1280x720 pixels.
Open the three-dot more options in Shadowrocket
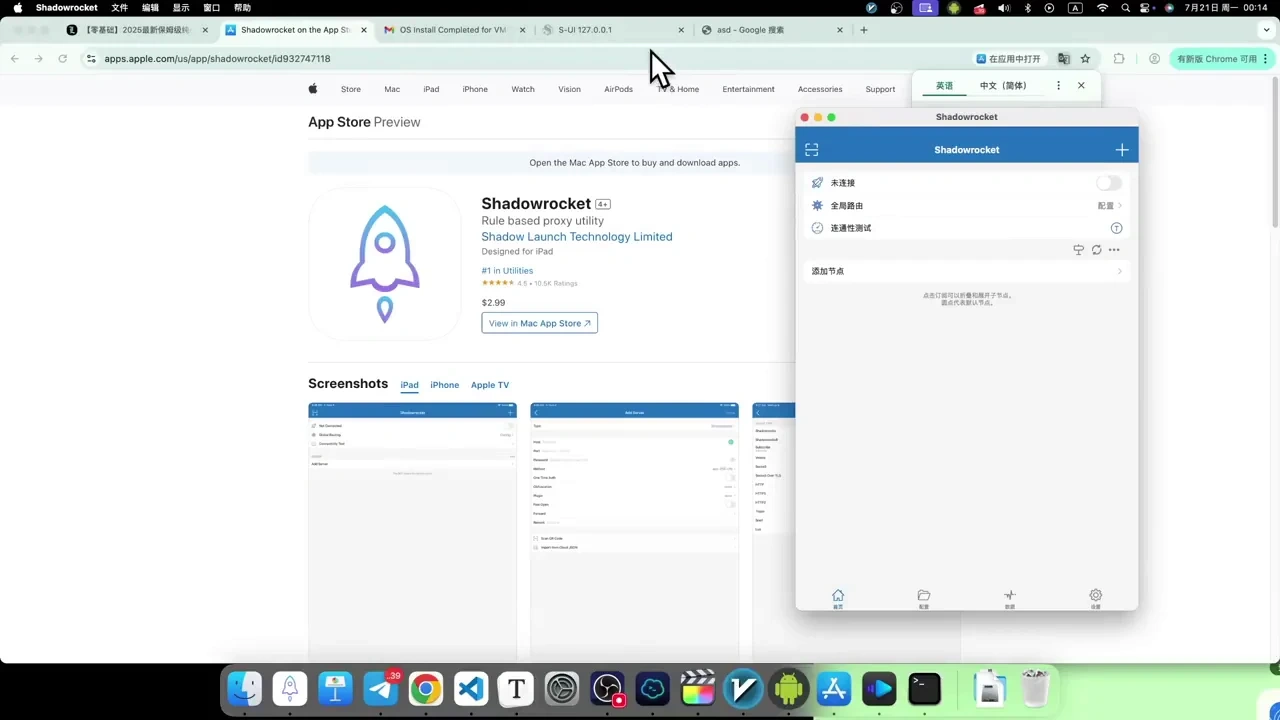point(1114,250)
